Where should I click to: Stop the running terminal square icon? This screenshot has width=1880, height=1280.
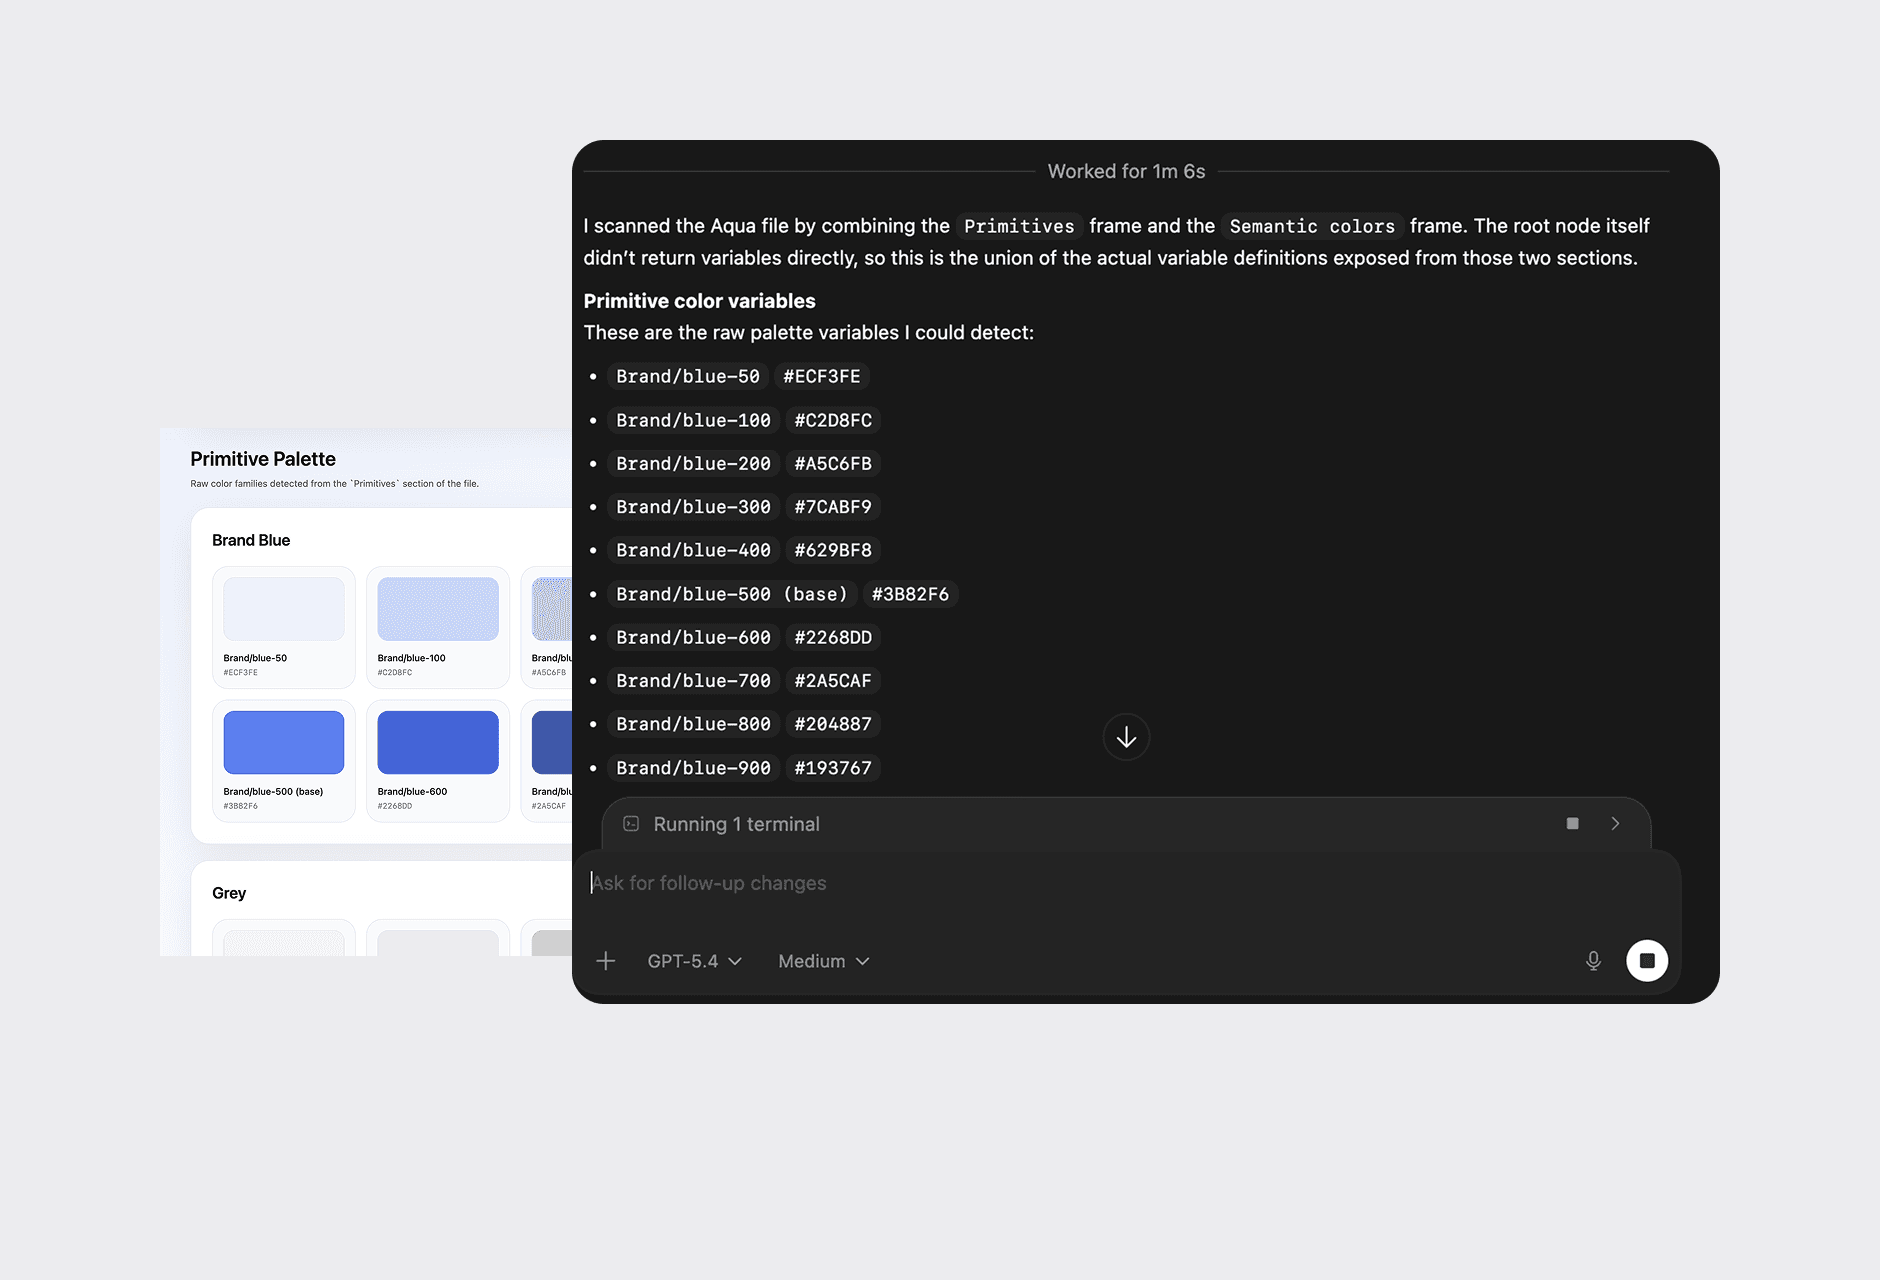click(x=1572, y=824)
